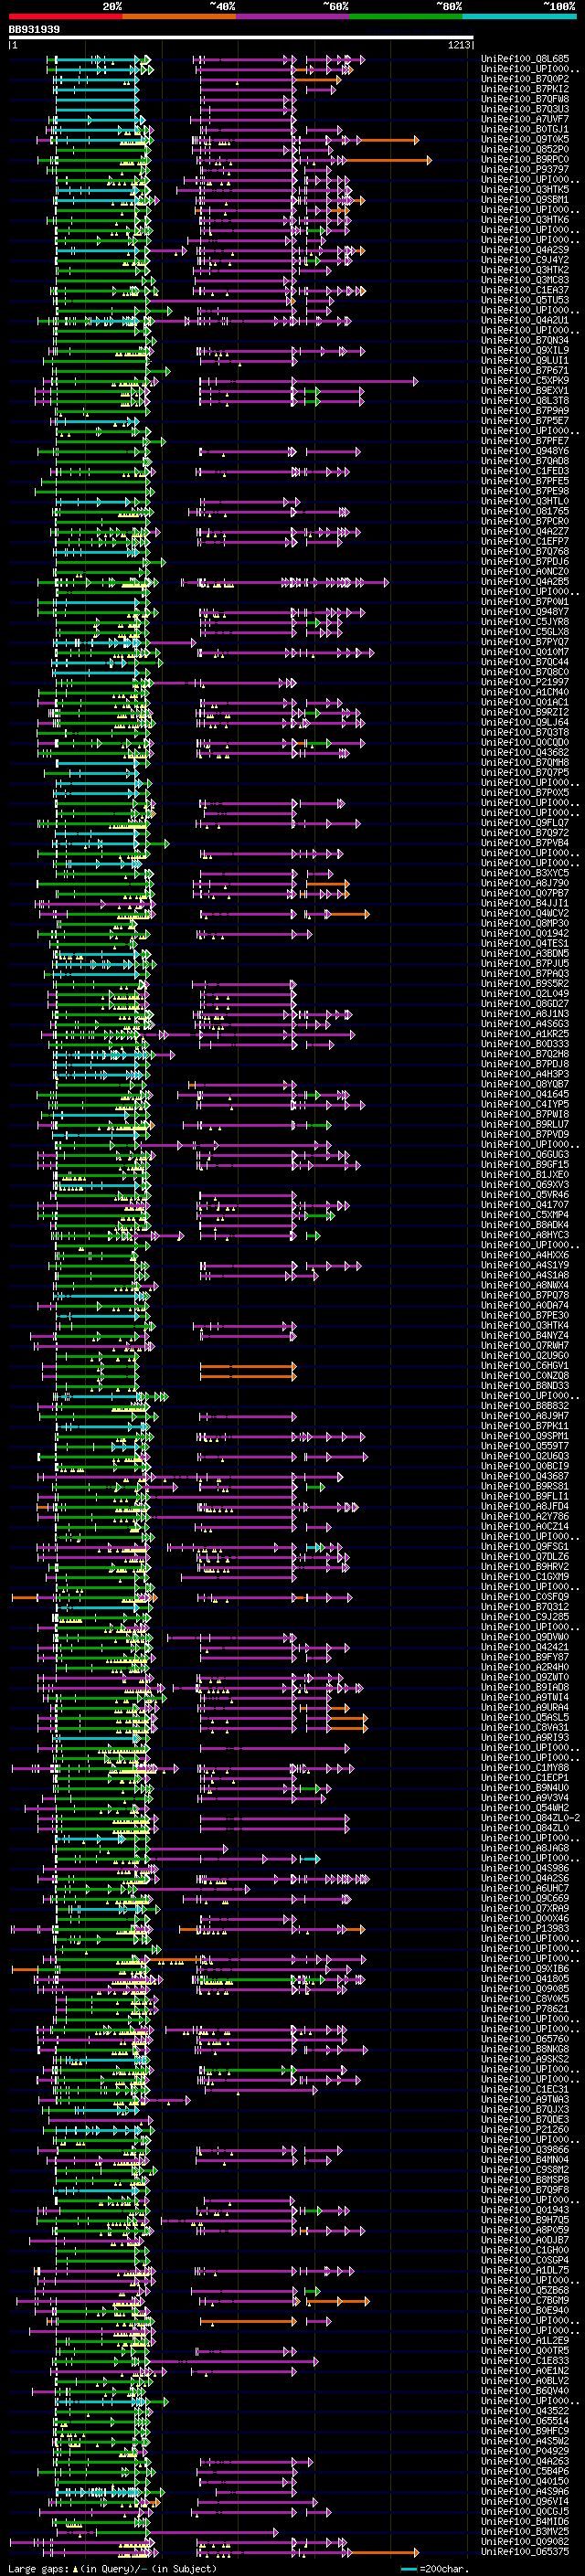Screen dimensions: 585x2576
Task: Select hit label UniRef100_Q4A2B5
Action: click(x=525, y=581)
